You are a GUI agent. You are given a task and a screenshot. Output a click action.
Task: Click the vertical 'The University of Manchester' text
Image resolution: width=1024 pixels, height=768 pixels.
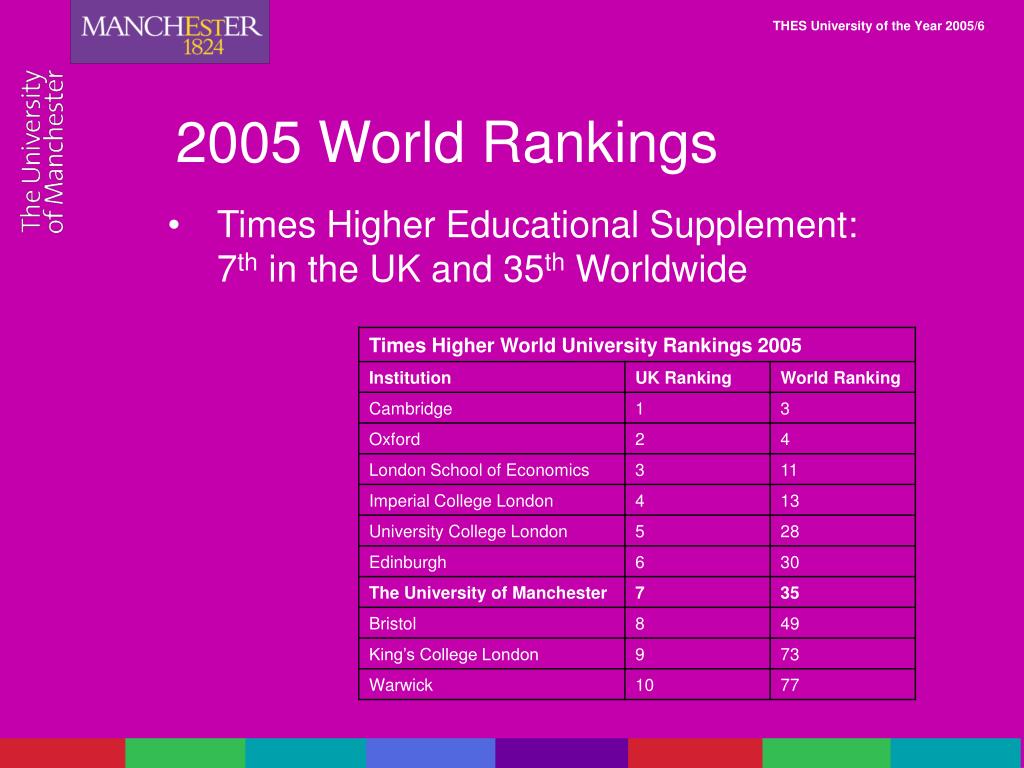43,152
